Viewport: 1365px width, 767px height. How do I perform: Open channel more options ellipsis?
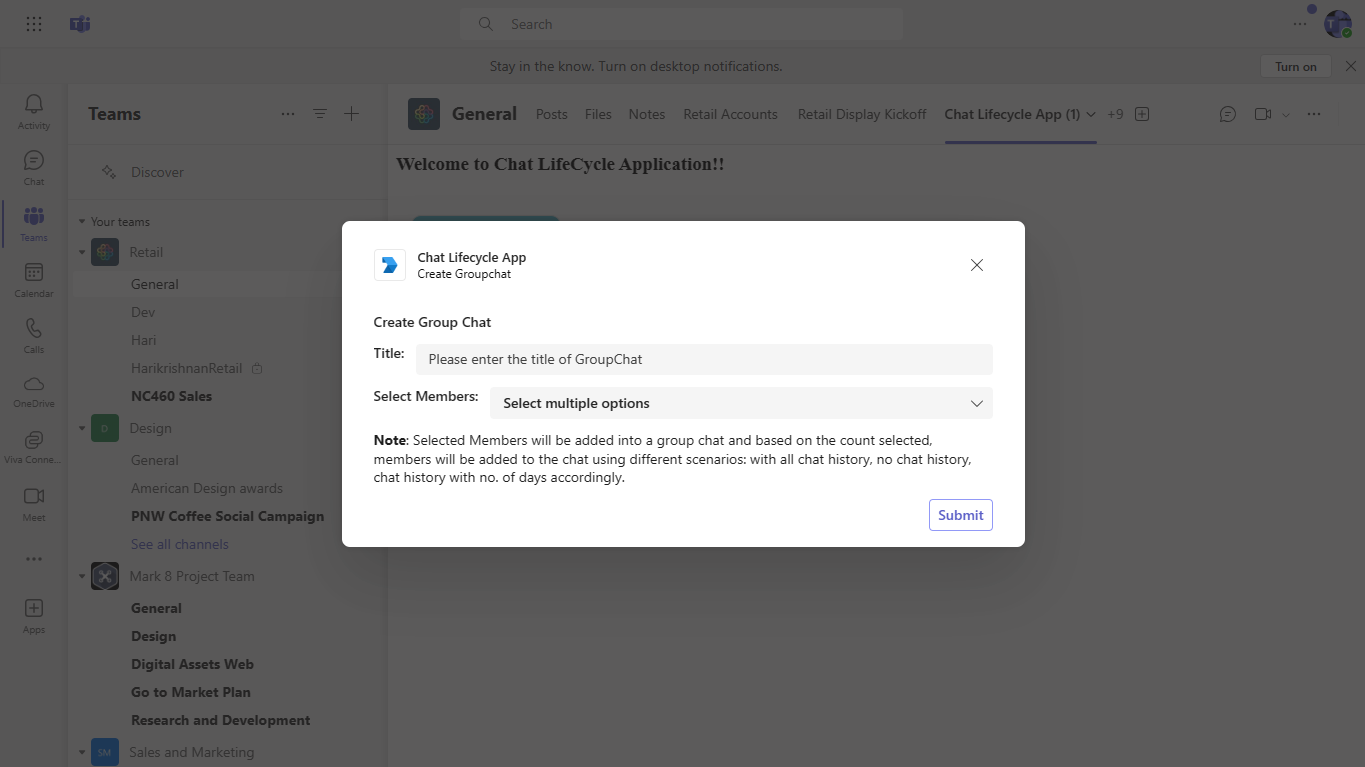click(1314, 114)
